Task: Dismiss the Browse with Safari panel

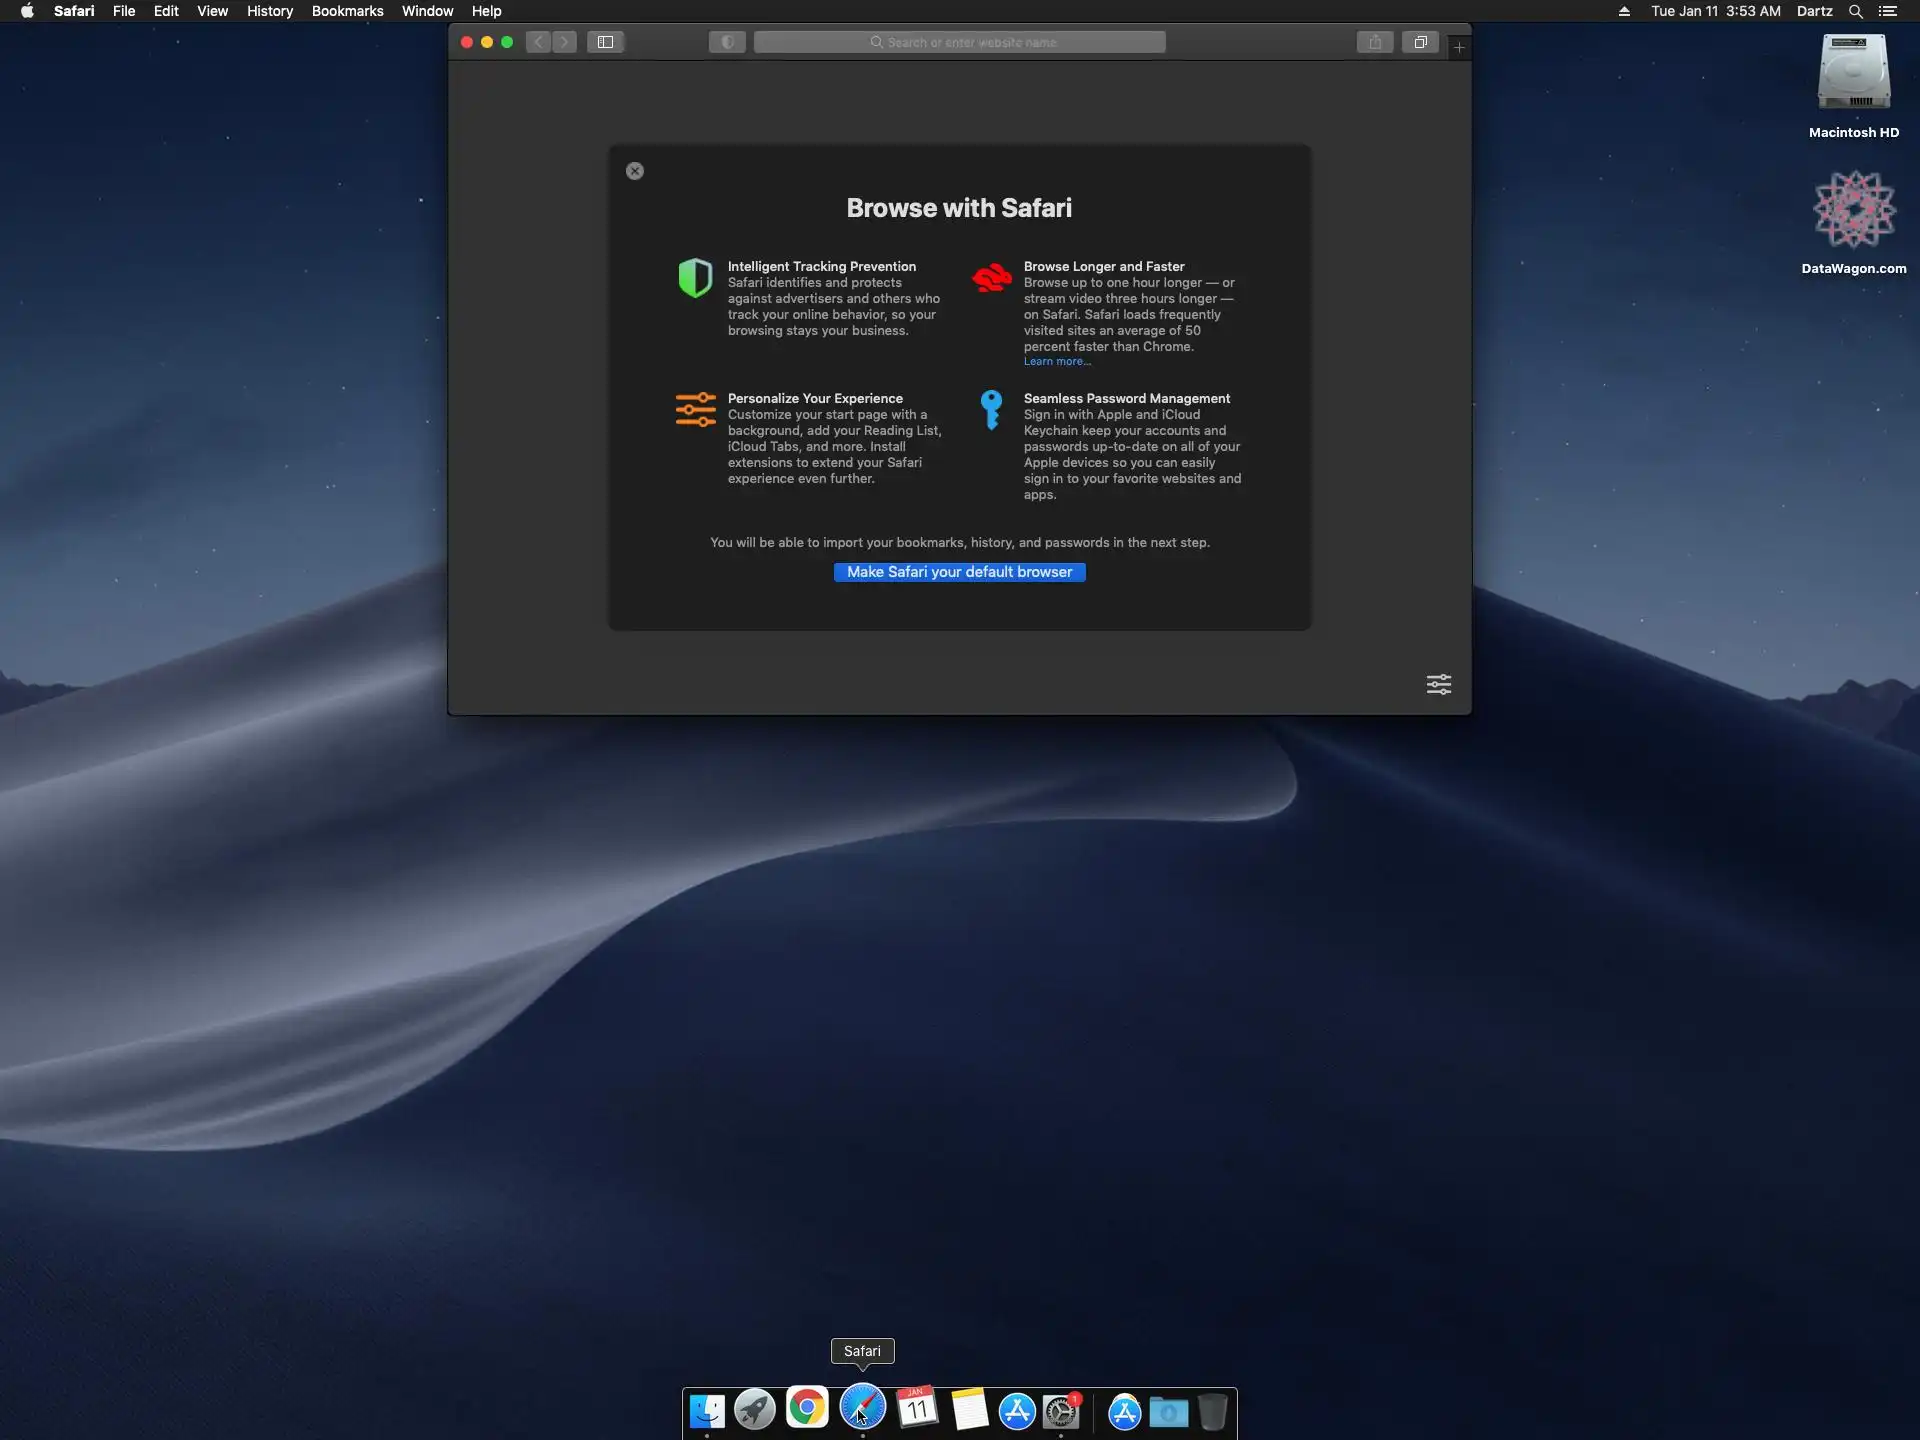Action: 635,171
